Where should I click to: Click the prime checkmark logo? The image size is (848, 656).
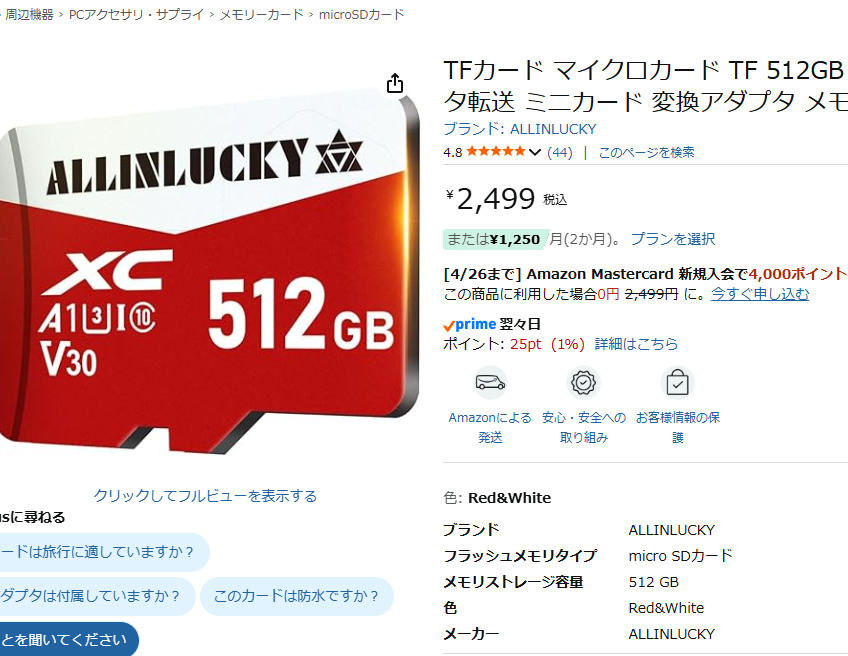(x=469, y=324)
